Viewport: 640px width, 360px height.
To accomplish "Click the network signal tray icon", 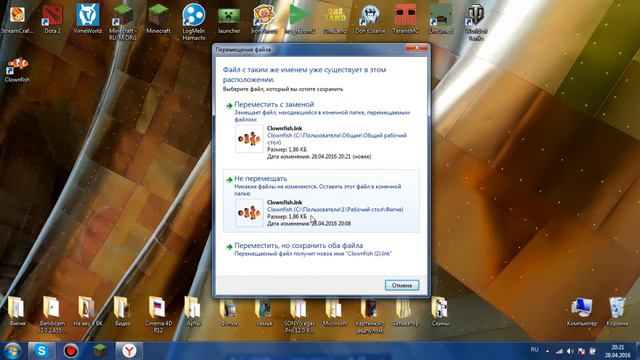I will pos(560,351).
